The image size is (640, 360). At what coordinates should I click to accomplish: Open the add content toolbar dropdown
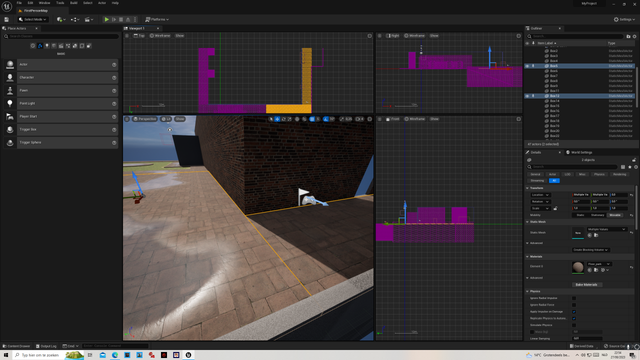[61, 19]
